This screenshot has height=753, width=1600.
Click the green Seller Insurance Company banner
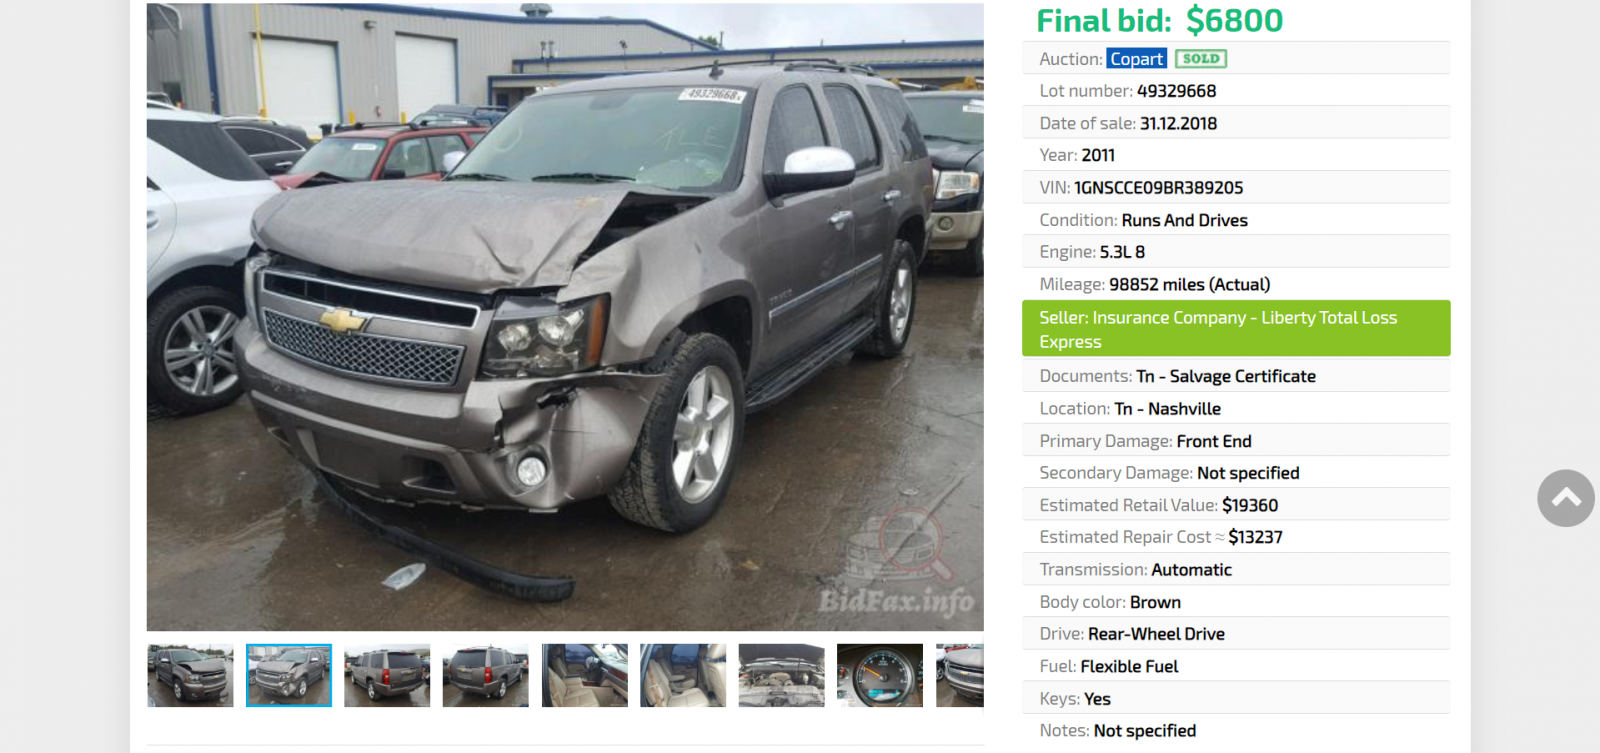point(1236,329)
